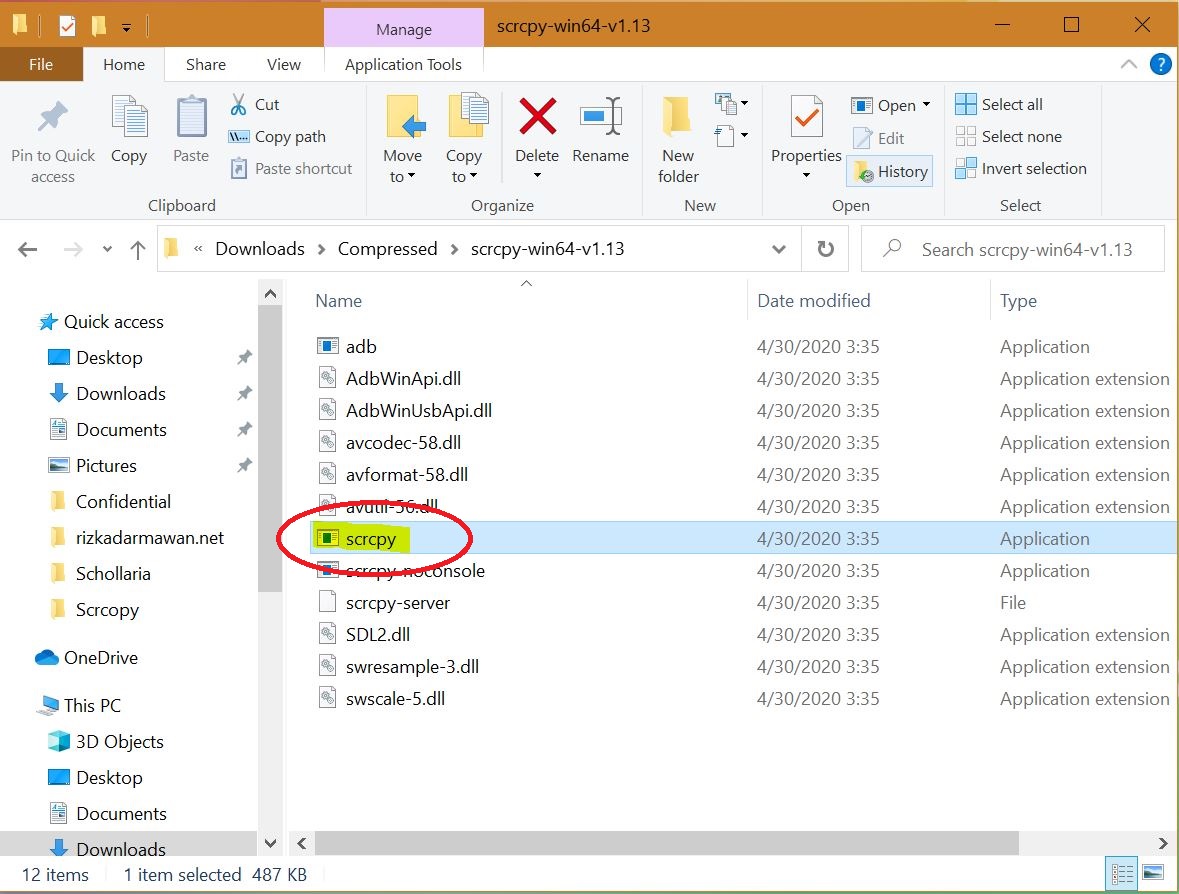The height and width of the screenshot is (894, 1179).
Task: Select AdbWinUsbApi.dll file
Action: [x=419, y=411]
